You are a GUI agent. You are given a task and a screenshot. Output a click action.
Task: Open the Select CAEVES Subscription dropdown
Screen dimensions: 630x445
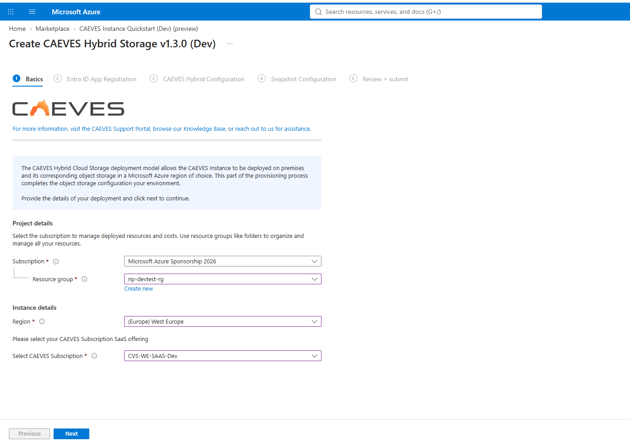[223, 356]
